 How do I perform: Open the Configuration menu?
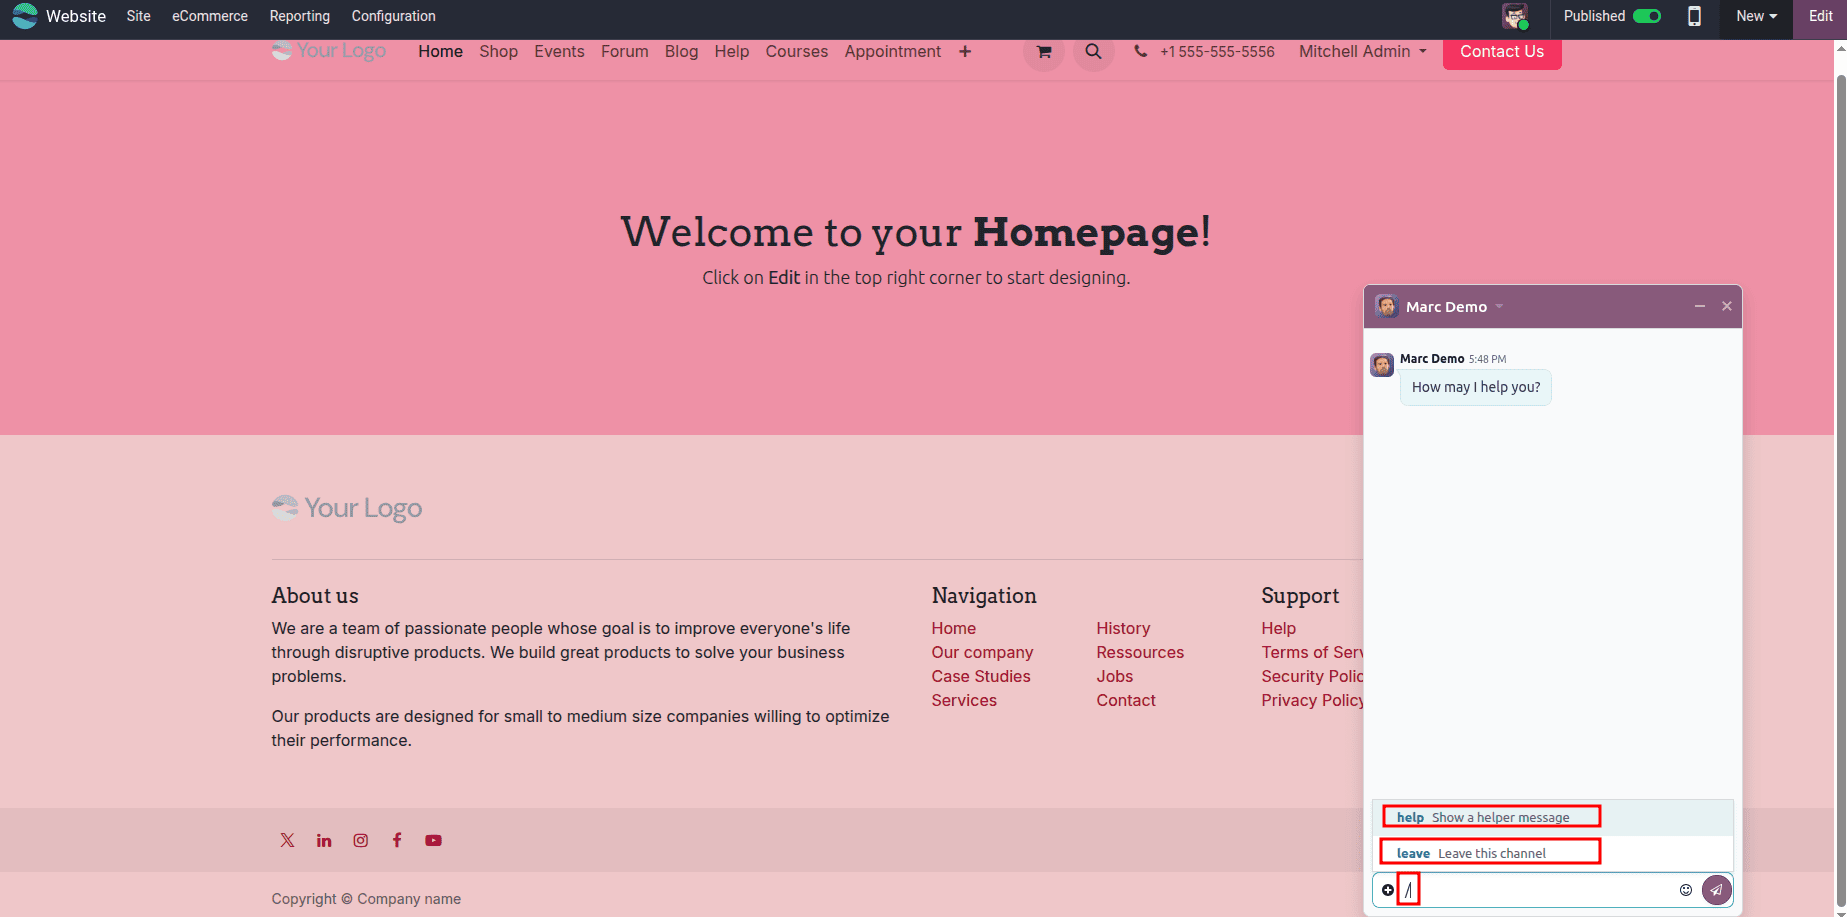tap(393, 16)
